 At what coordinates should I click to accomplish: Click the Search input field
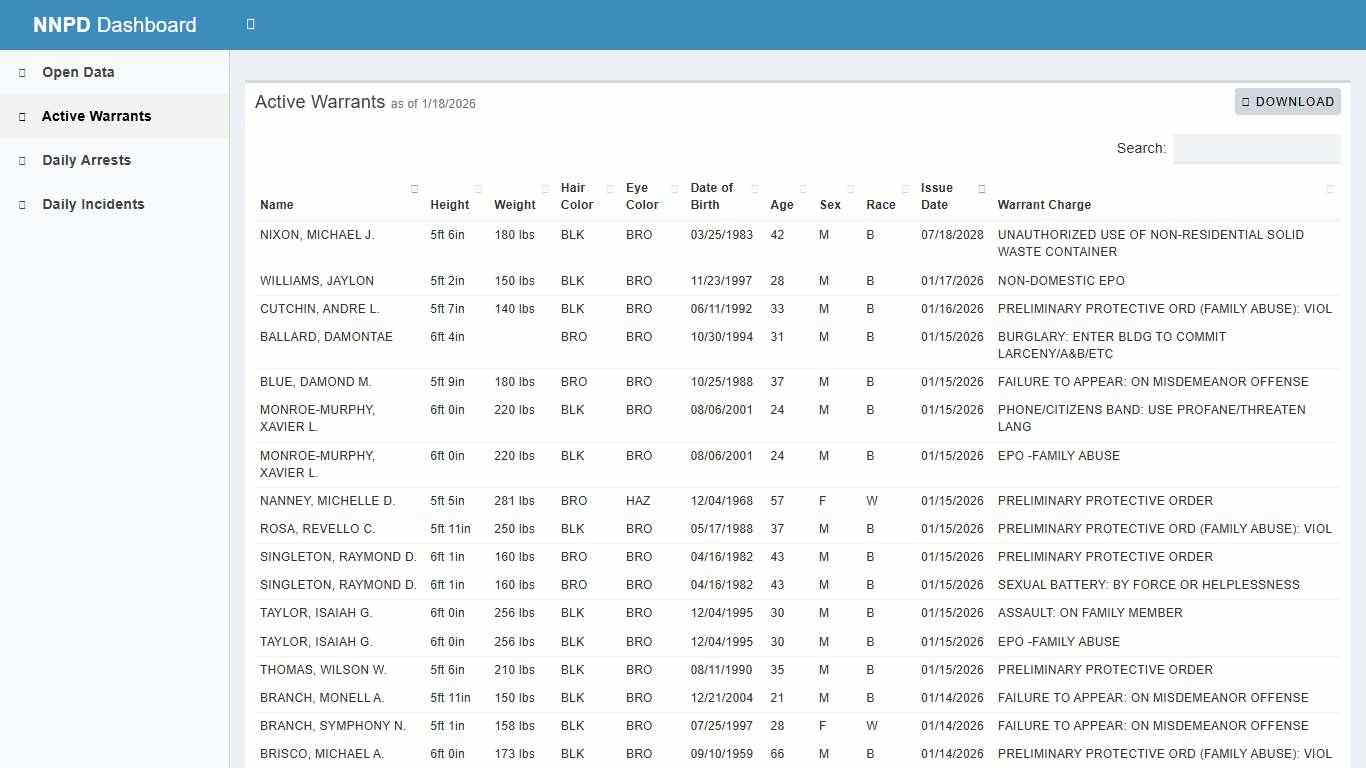point(1256,148)
